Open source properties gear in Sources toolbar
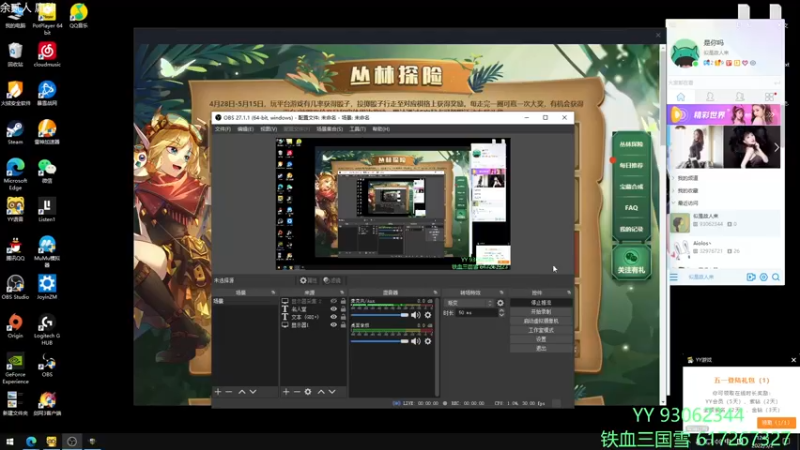This screenshot has width=800, height=450. pyautogui.click(x=308, y=392)
